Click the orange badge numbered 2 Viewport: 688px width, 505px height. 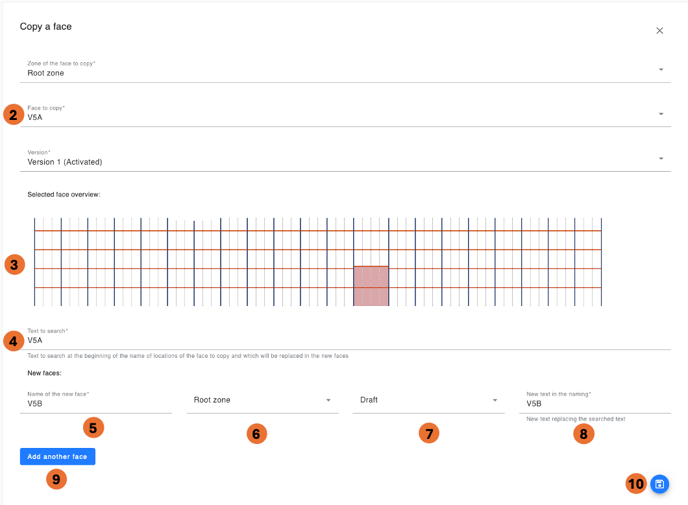13,114
